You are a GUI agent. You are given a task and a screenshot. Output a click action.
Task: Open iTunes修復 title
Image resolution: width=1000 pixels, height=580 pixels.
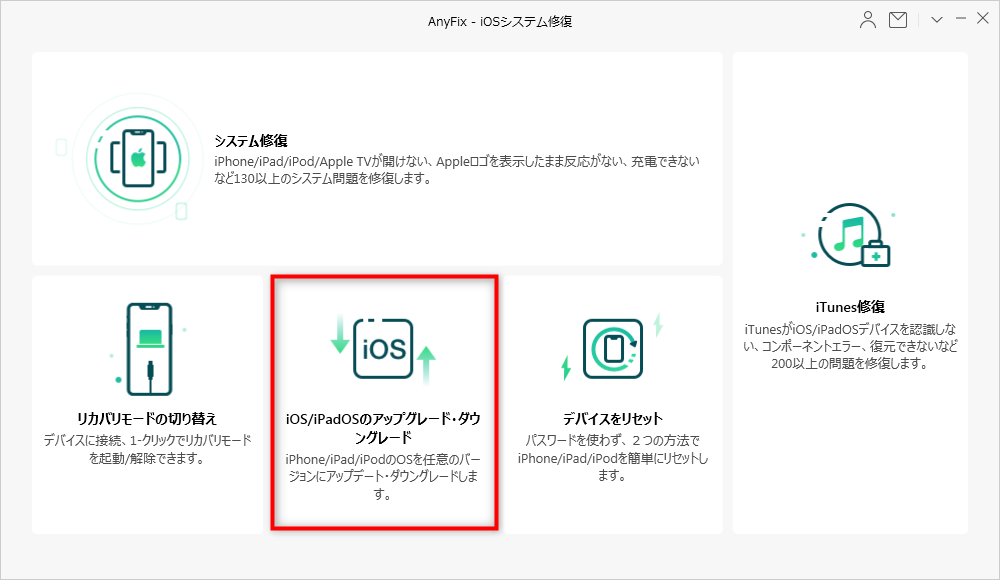pyautogui.click(x=850, y=307)
